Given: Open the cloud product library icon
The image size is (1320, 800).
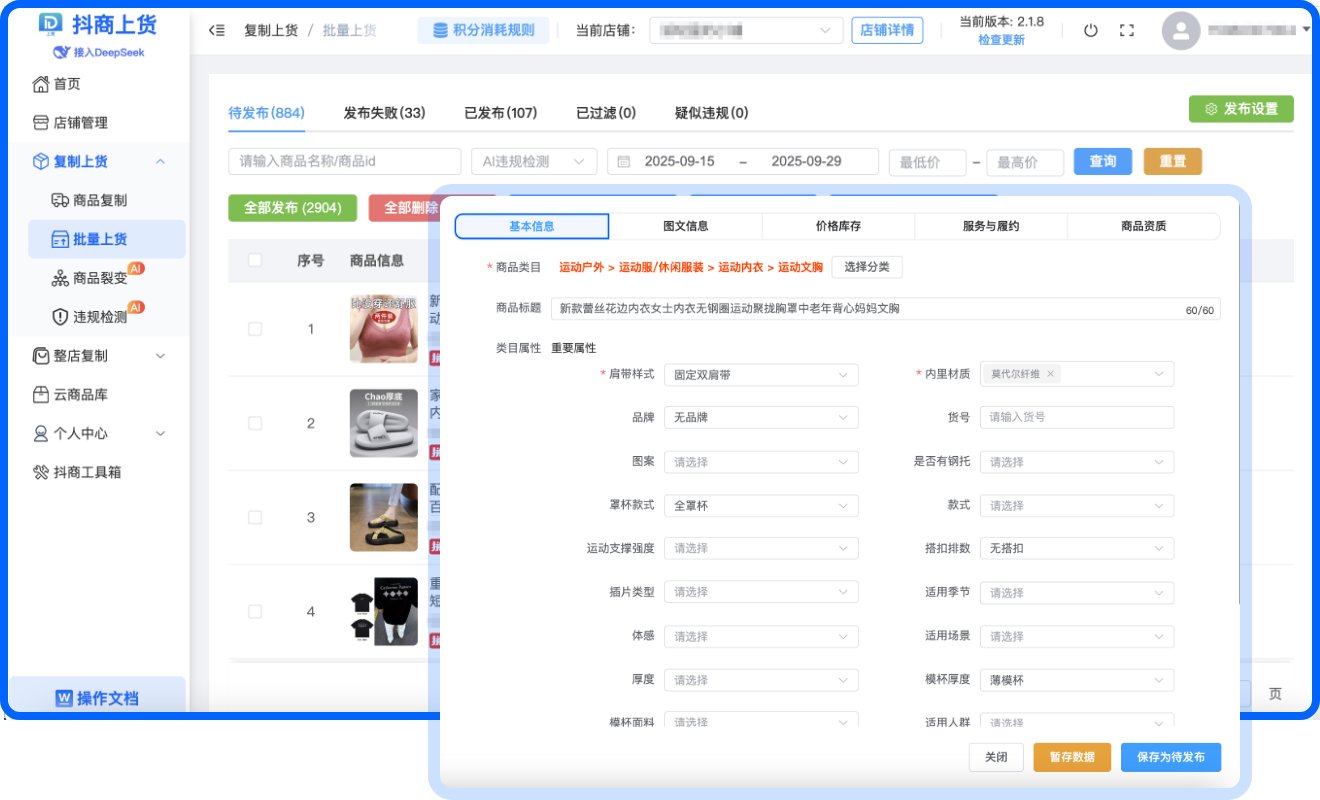Looking at the screenshot, I should [x=41, y=395].
